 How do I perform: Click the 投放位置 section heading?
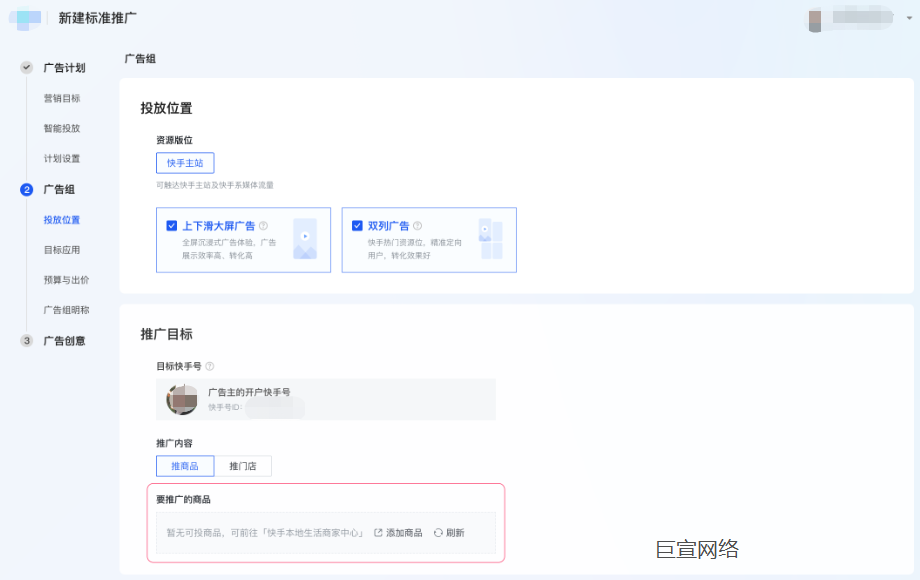pos(167,108)
